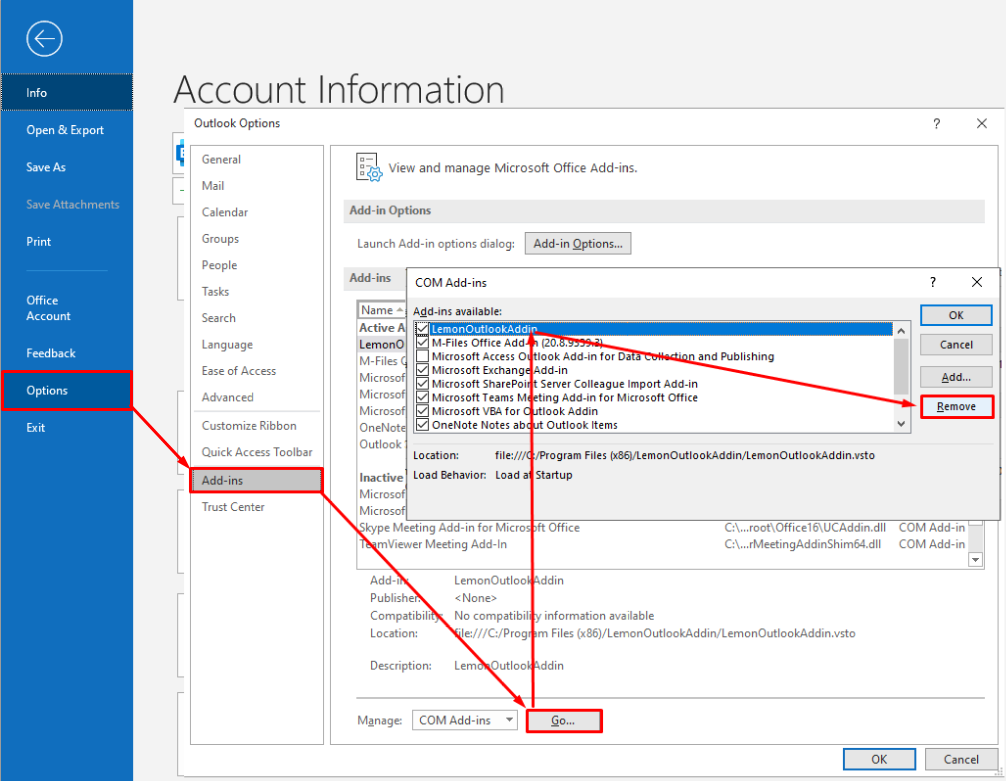Click the add-ins gear icon beside heading

pyautogui.click(x=369, y=167)
